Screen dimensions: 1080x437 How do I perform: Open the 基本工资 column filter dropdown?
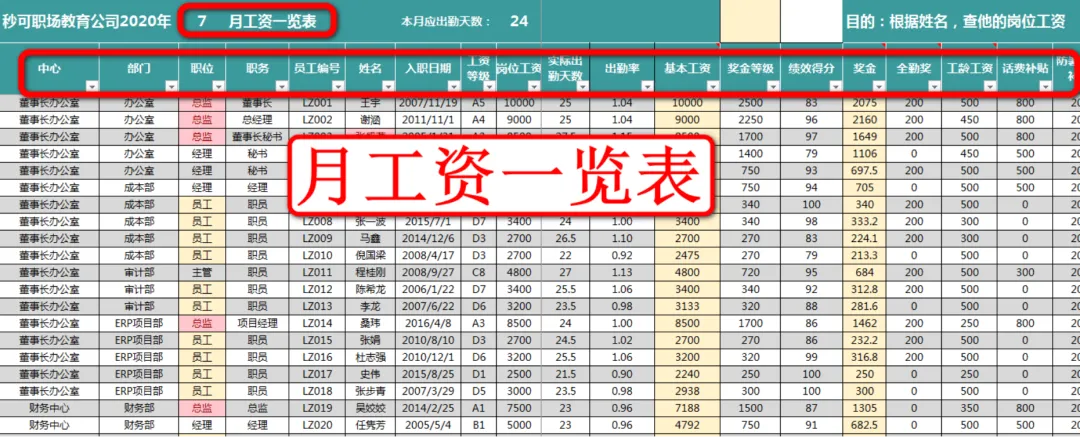tap(712, 86)
